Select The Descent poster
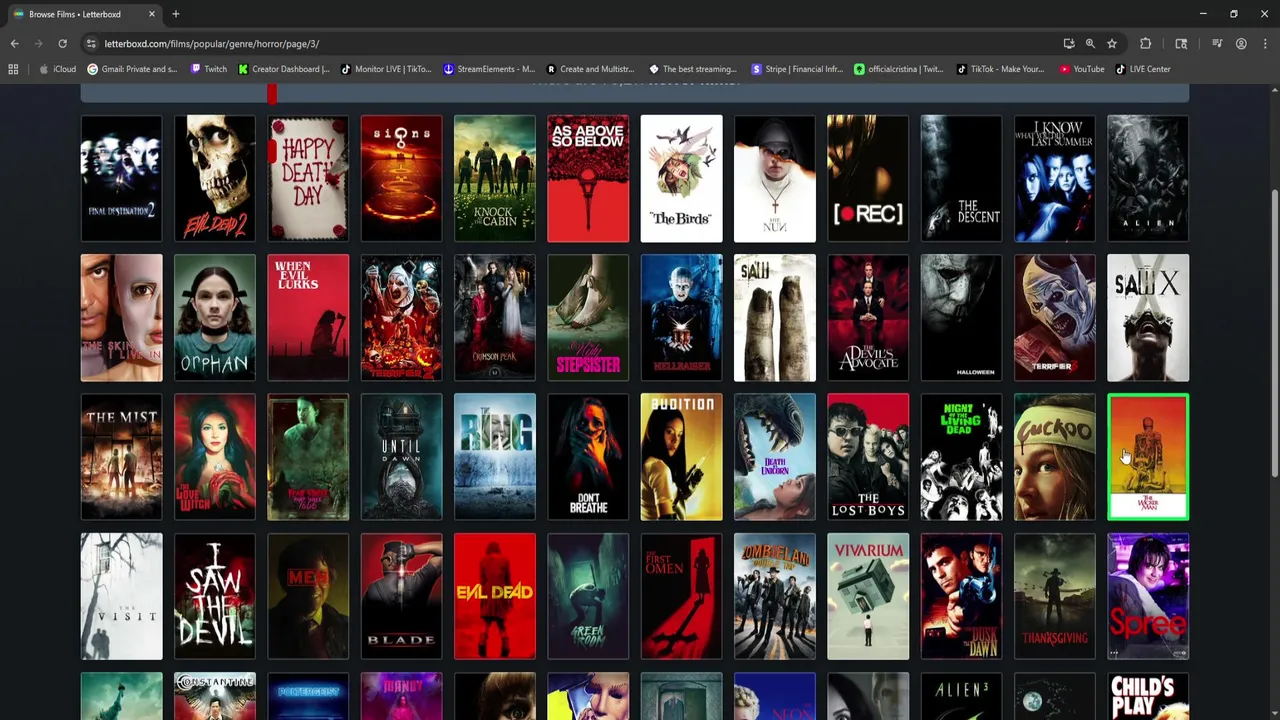The height and width of the screenshot is (720, 1280). pos(961,178)
